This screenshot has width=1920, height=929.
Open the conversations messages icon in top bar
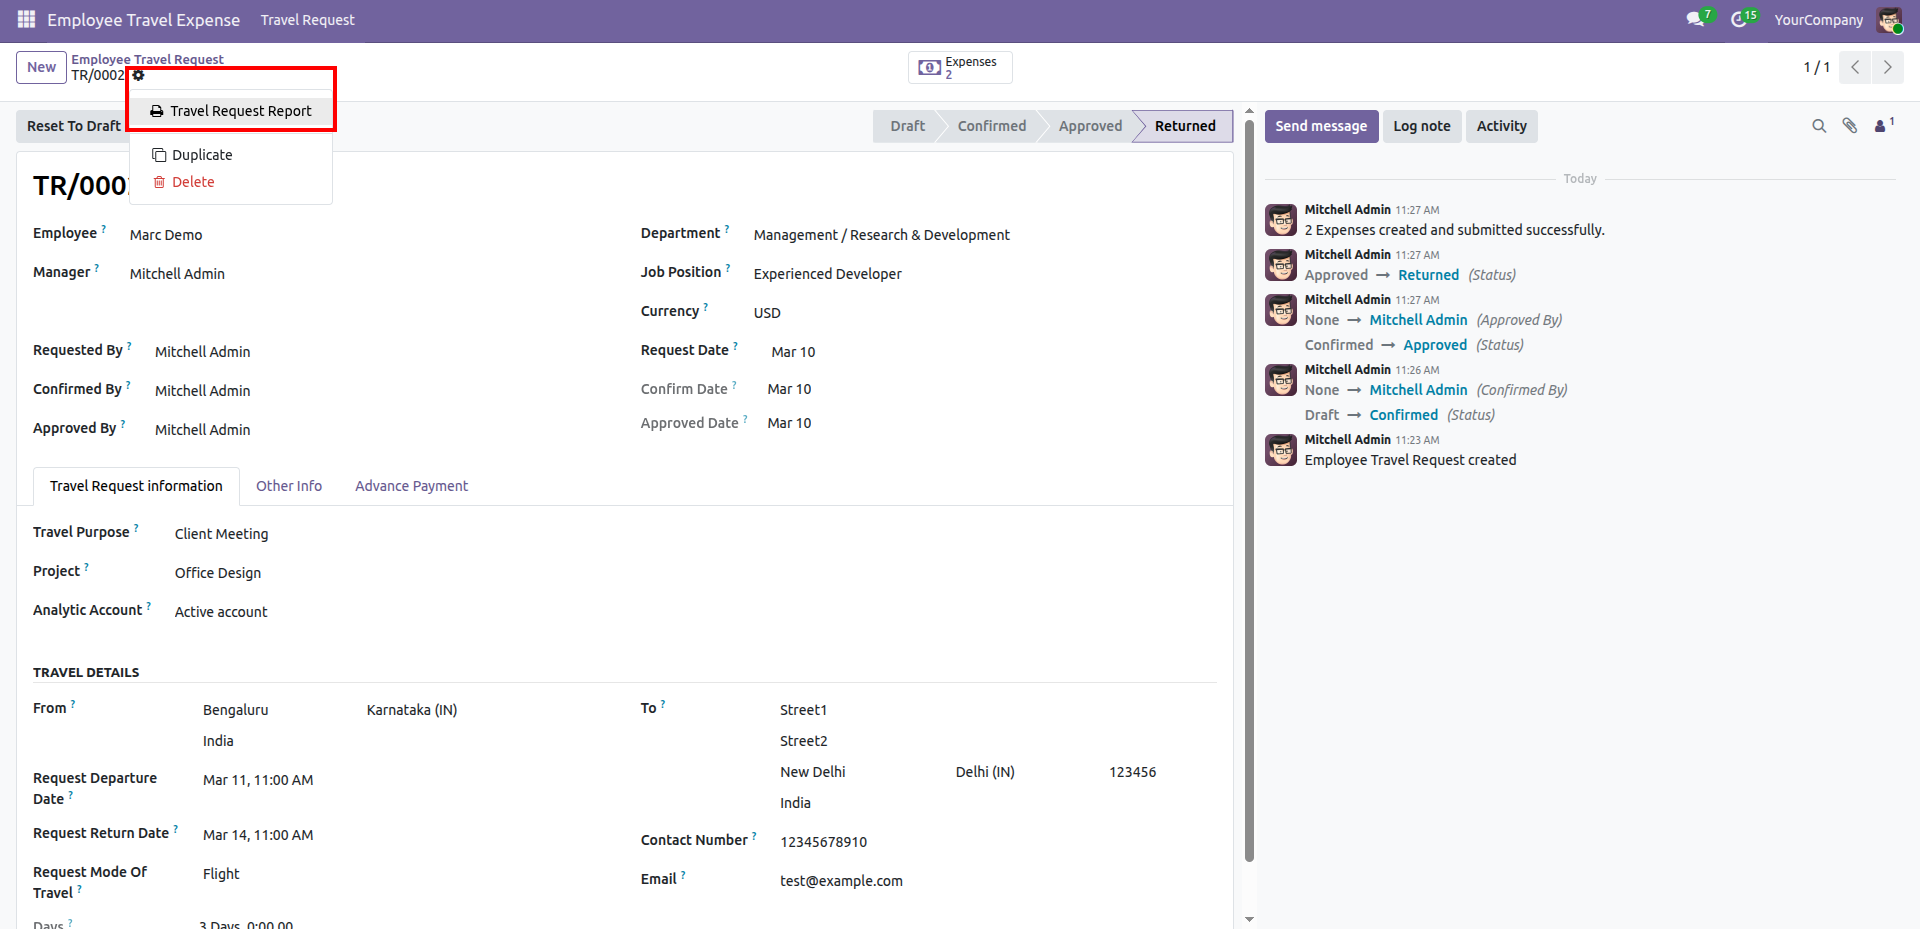(x=1694, y=20)
